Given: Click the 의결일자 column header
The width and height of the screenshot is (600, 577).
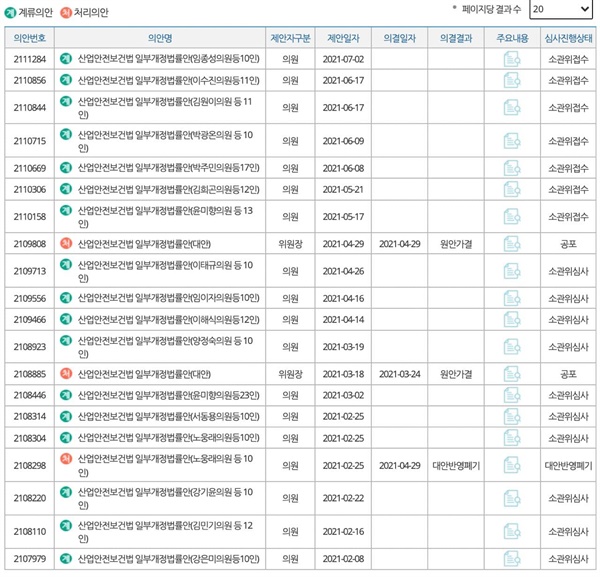Looking at the screenshot, I should click(399, 38).
